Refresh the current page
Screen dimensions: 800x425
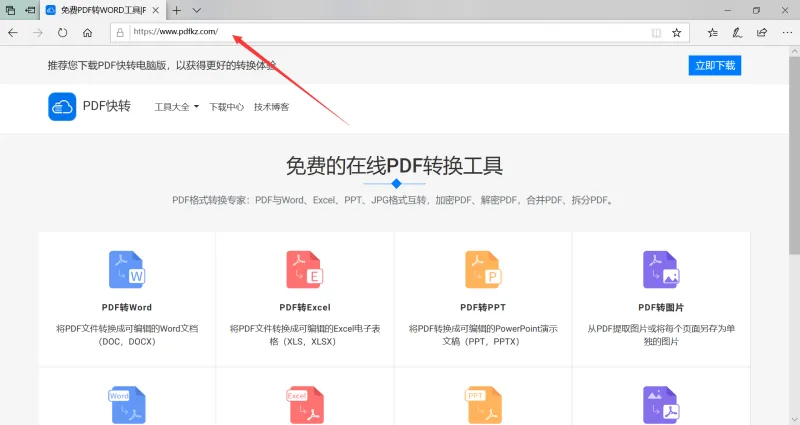62,33
